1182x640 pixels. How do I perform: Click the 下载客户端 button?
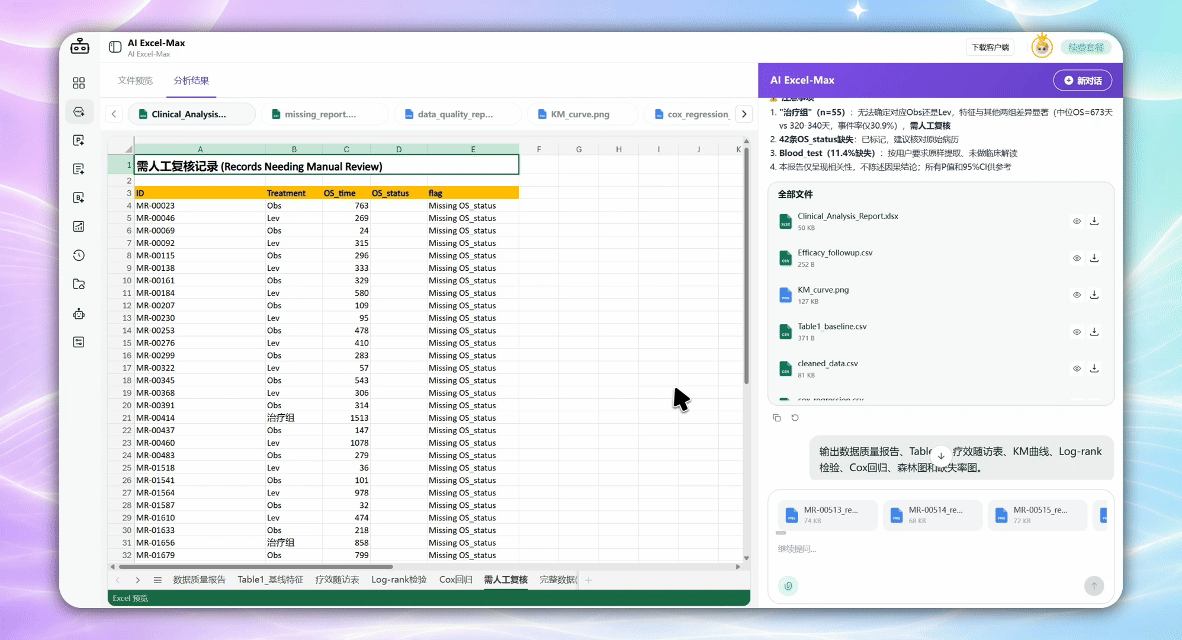(x=990, y=47)
